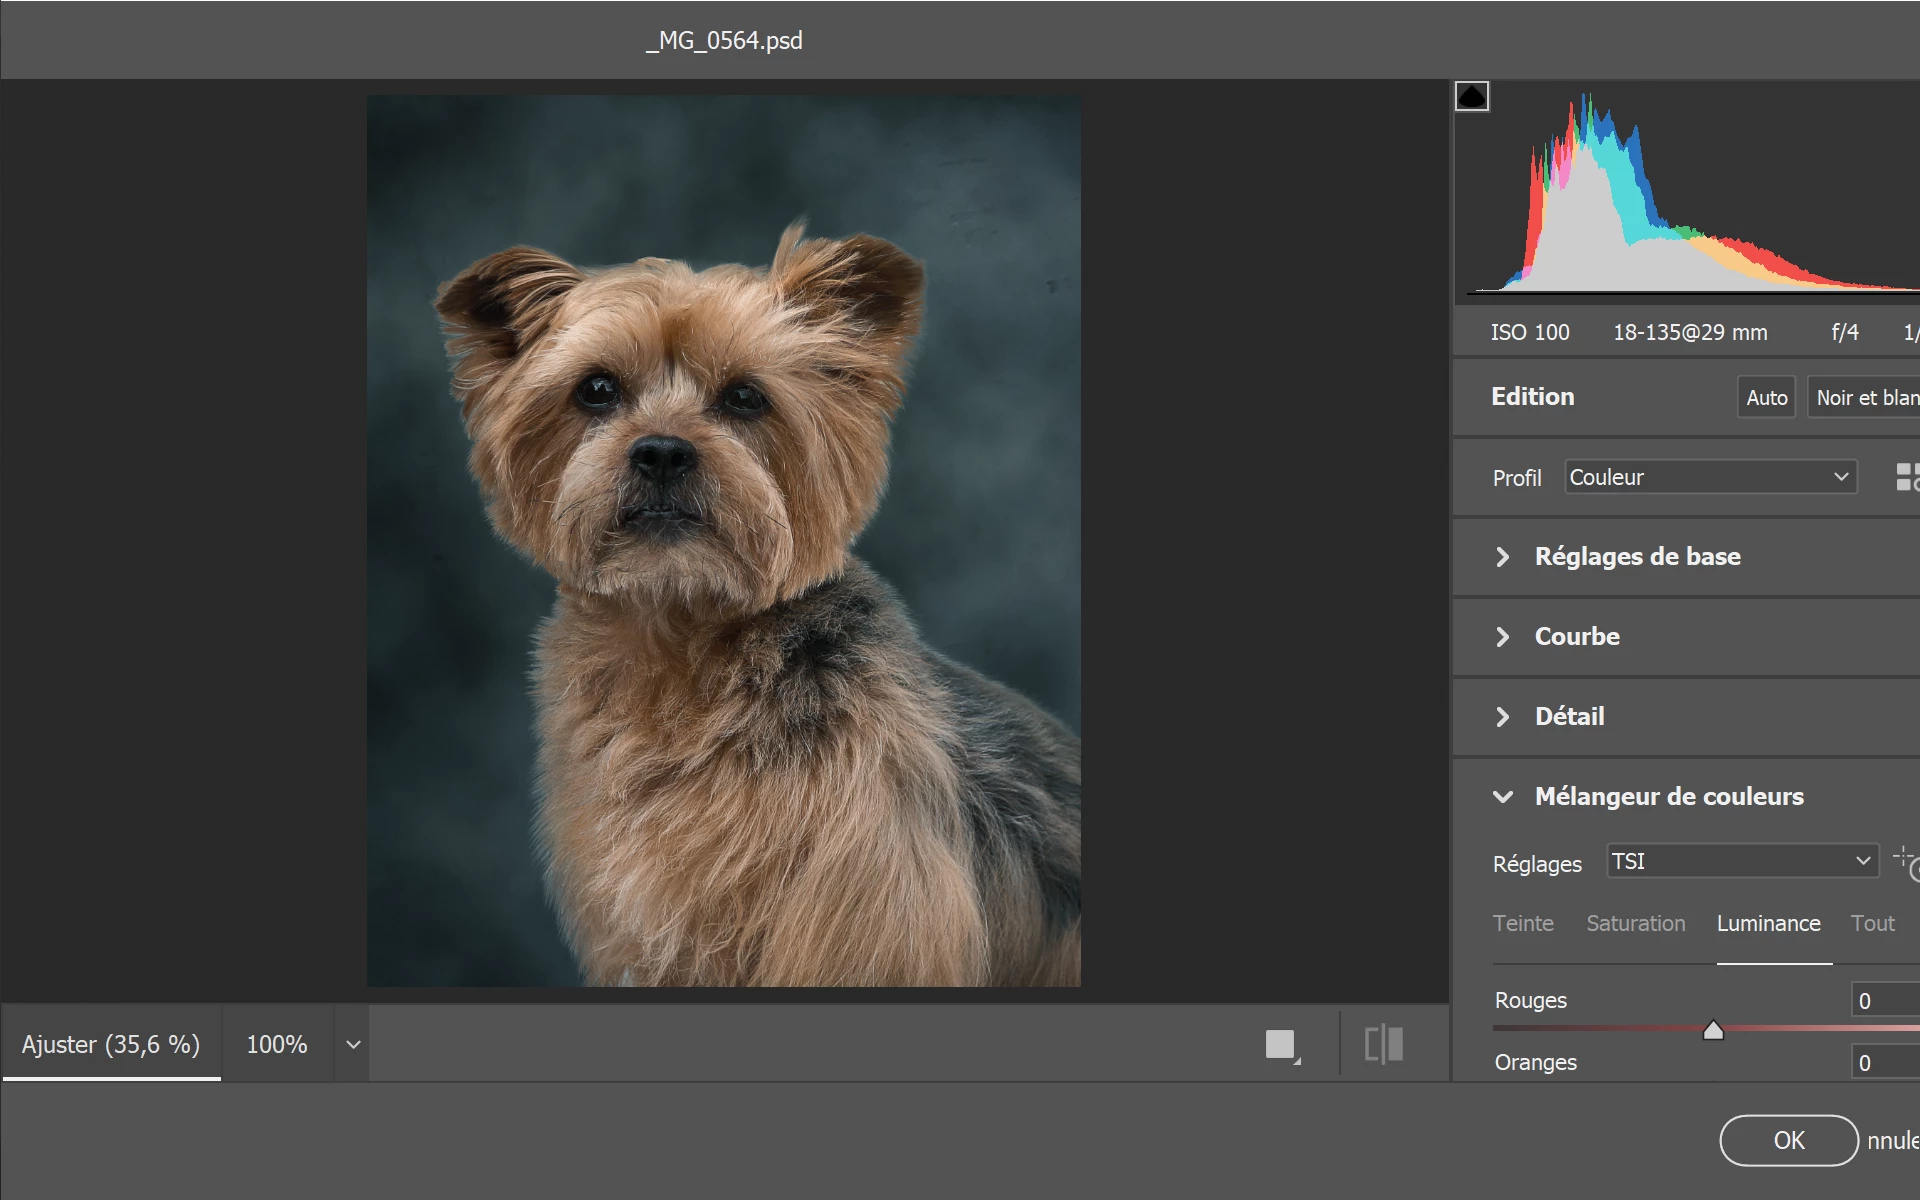The image size is (1920, 1200).
Task: Switch to the Saturation tab
Action: click(x=1635, y=923)
